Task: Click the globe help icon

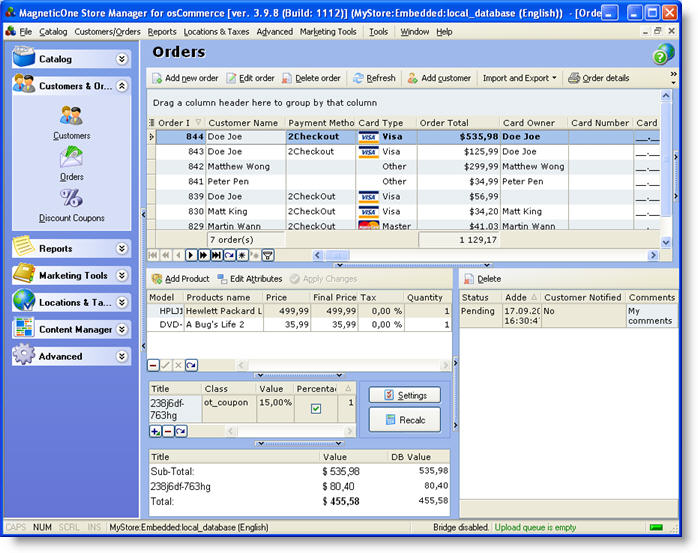Action: 663,54
